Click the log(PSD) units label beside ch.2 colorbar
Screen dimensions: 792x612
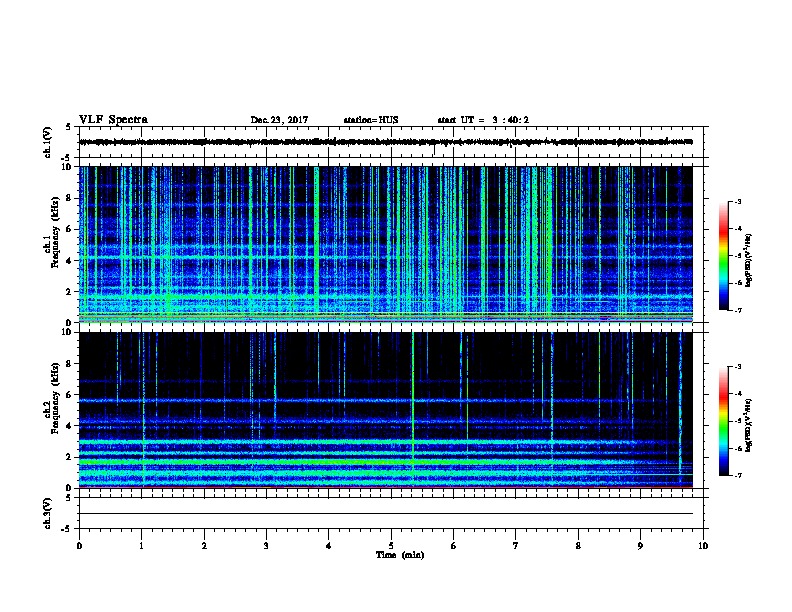point(749,426)
